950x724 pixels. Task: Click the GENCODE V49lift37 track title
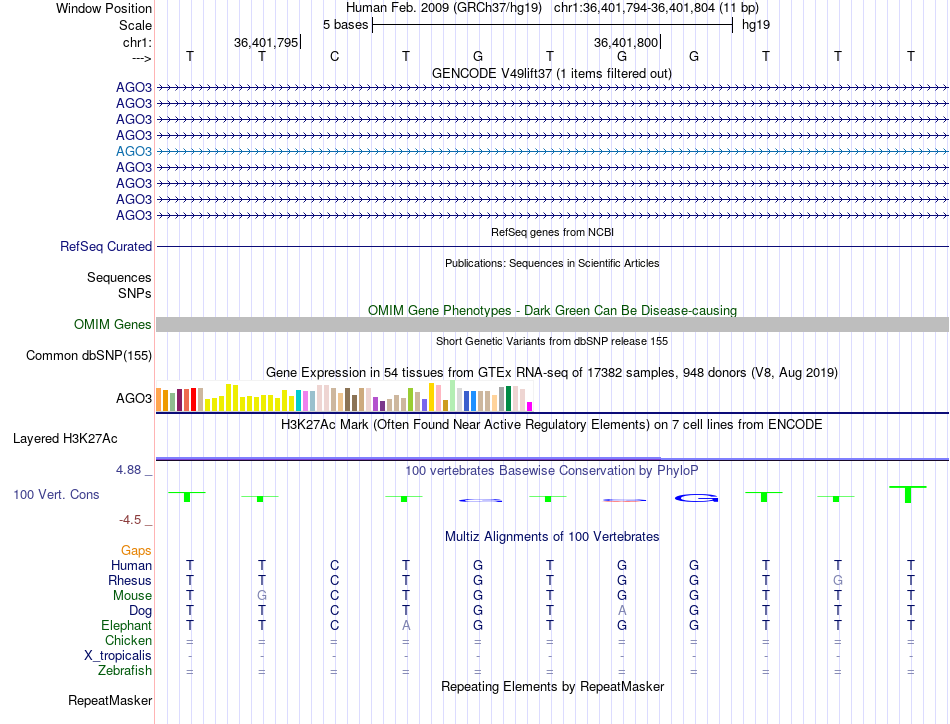coord(551,73)
